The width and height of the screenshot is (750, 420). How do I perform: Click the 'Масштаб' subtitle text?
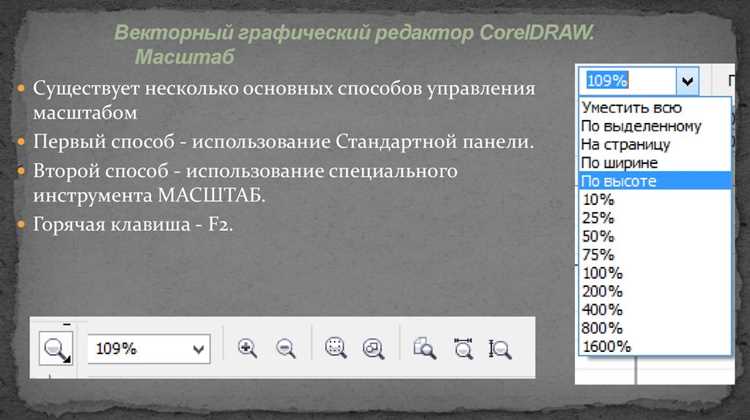[x=185, y=57]
